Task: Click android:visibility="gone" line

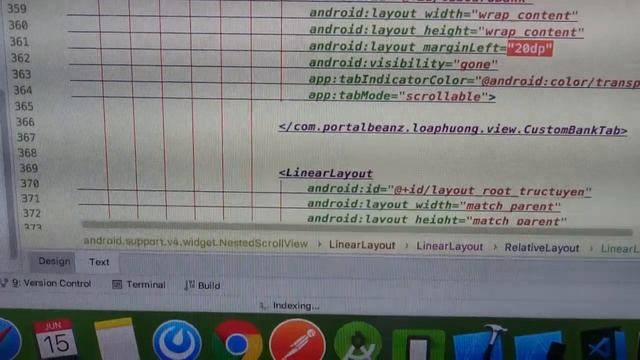Action: 403,64
